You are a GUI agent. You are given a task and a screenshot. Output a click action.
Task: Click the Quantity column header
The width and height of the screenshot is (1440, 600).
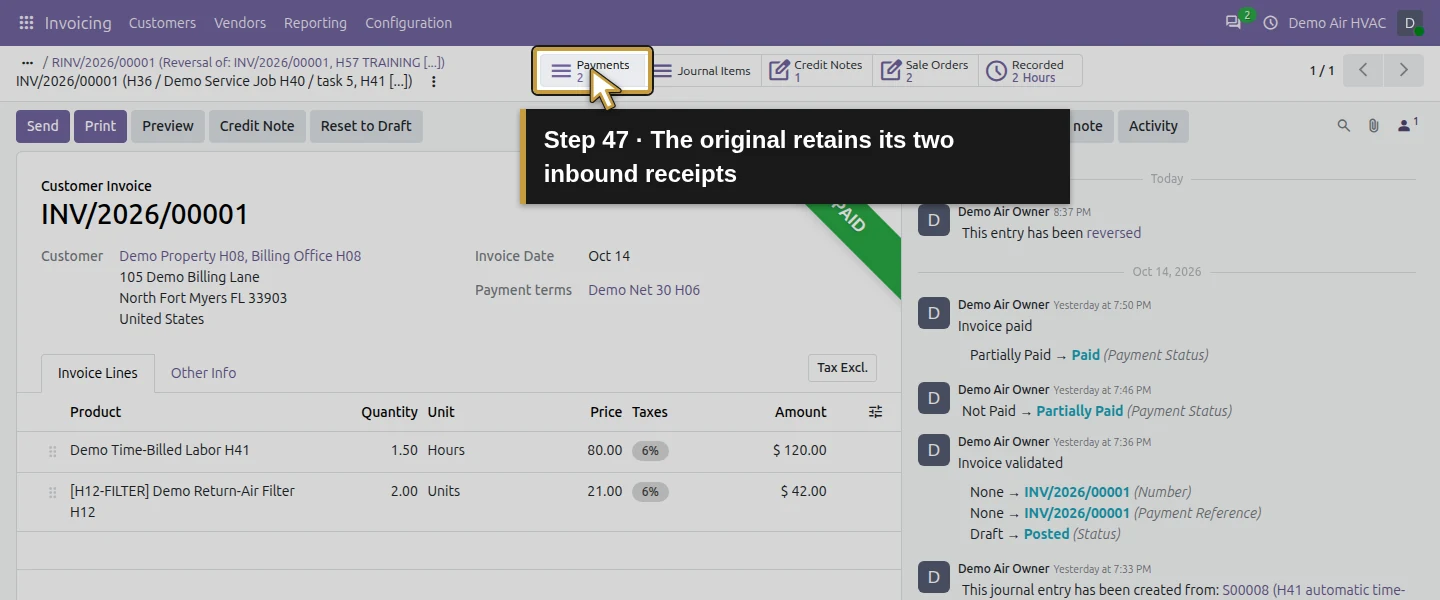[x=389, y=412]
